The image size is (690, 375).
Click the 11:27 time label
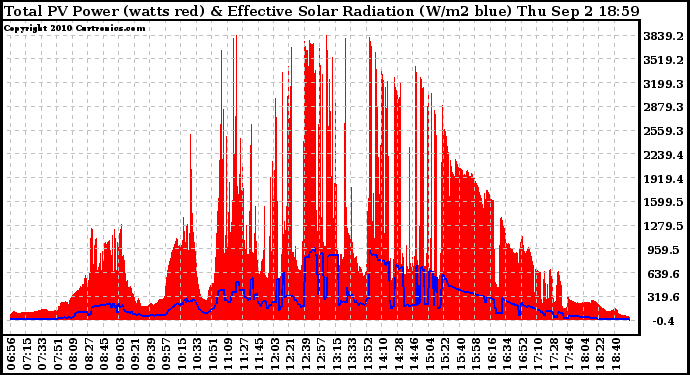tap(244, 354)
